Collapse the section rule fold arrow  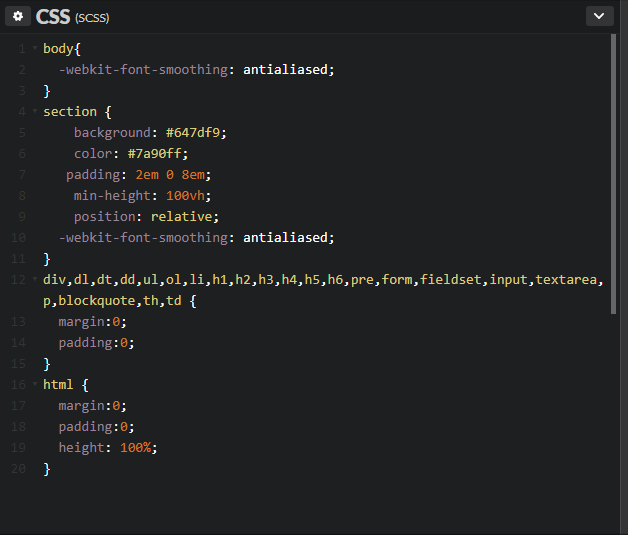click(35, 111)
